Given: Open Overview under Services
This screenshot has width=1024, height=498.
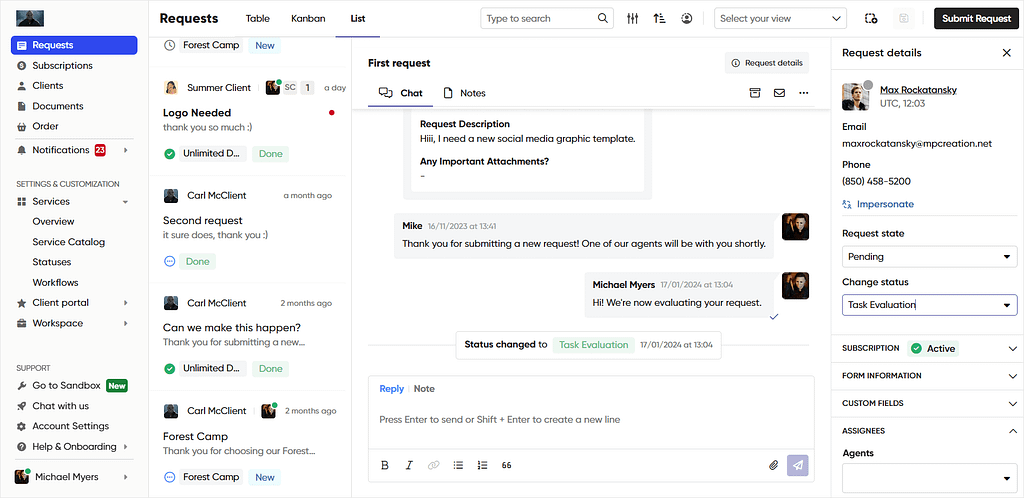Looking at the screenshot, I should pos(54,221).
